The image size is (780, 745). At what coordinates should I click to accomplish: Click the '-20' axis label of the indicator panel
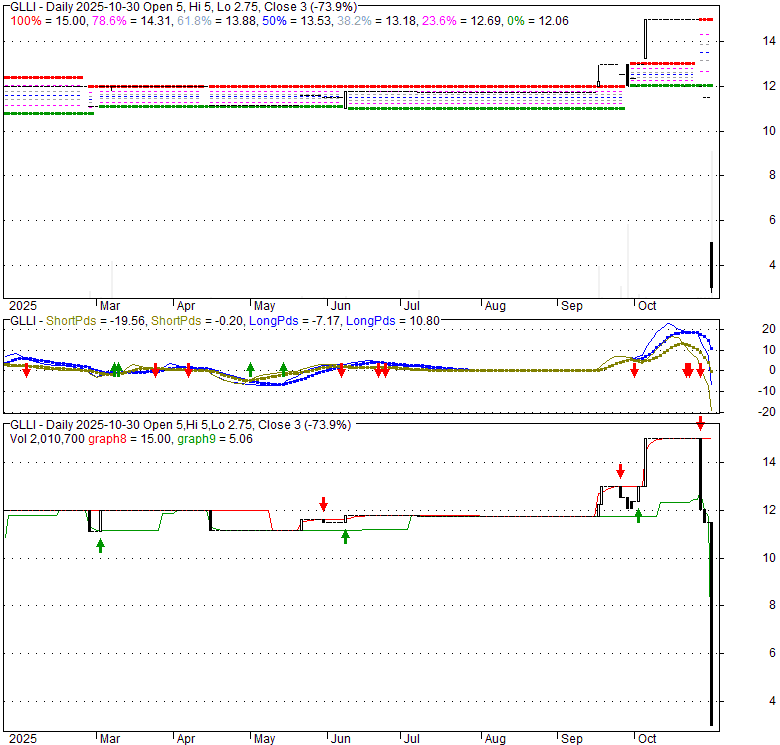pos(767,411)
